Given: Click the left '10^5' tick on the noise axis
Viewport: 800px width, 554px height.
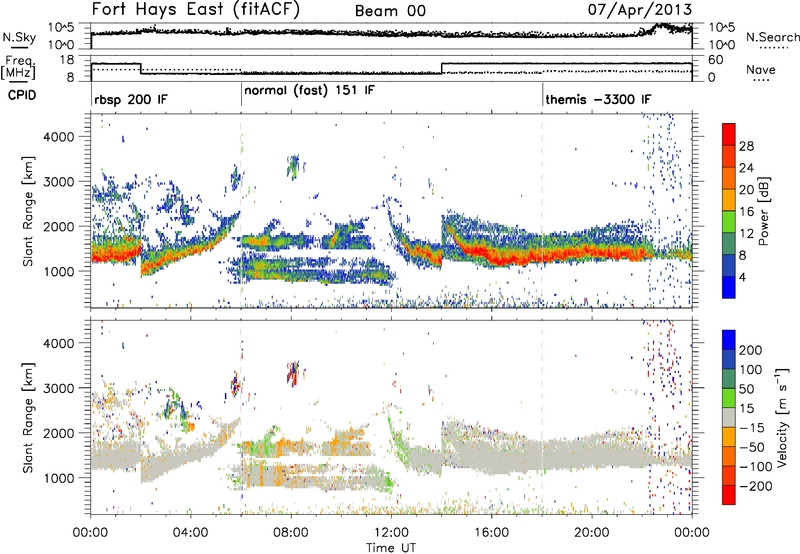Looking at the screenshot, I should [x=61, y=28].
